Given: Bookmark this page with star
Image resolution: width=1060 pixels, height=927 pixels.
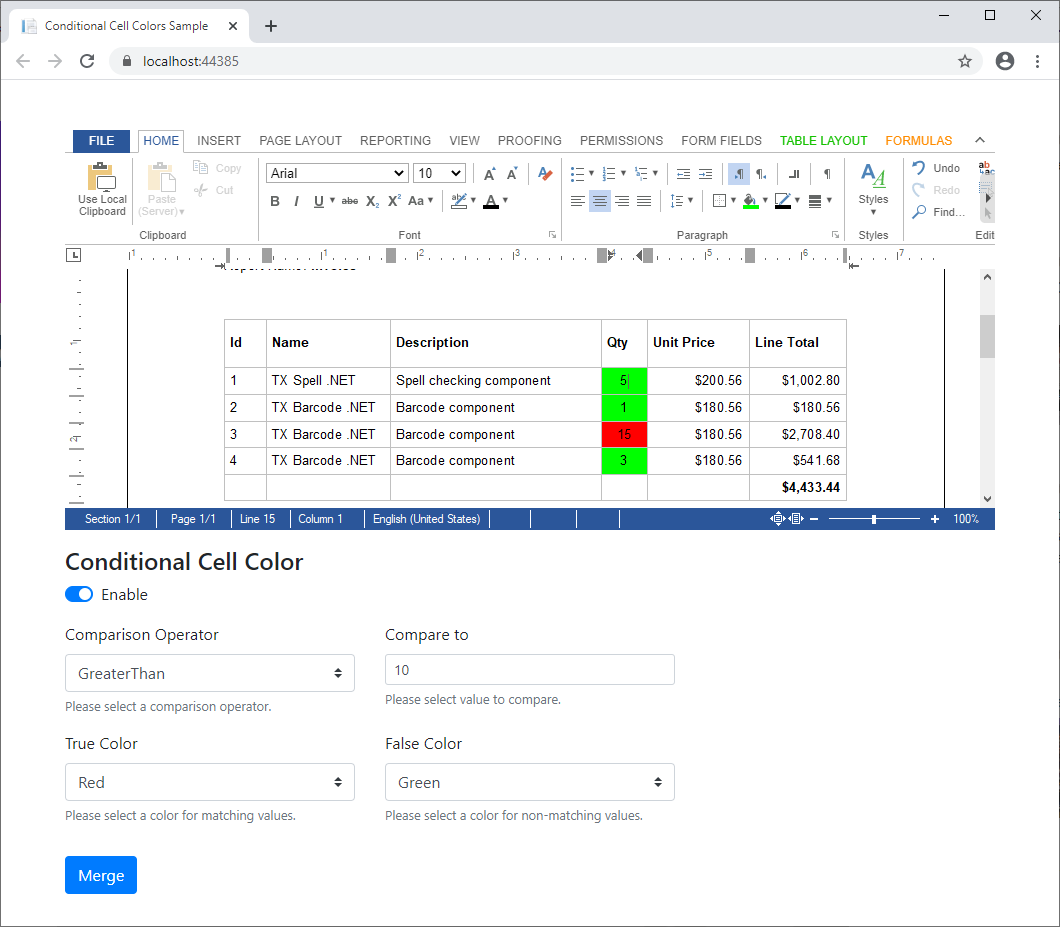Looking at the screenshot, I should pos(965,62).
